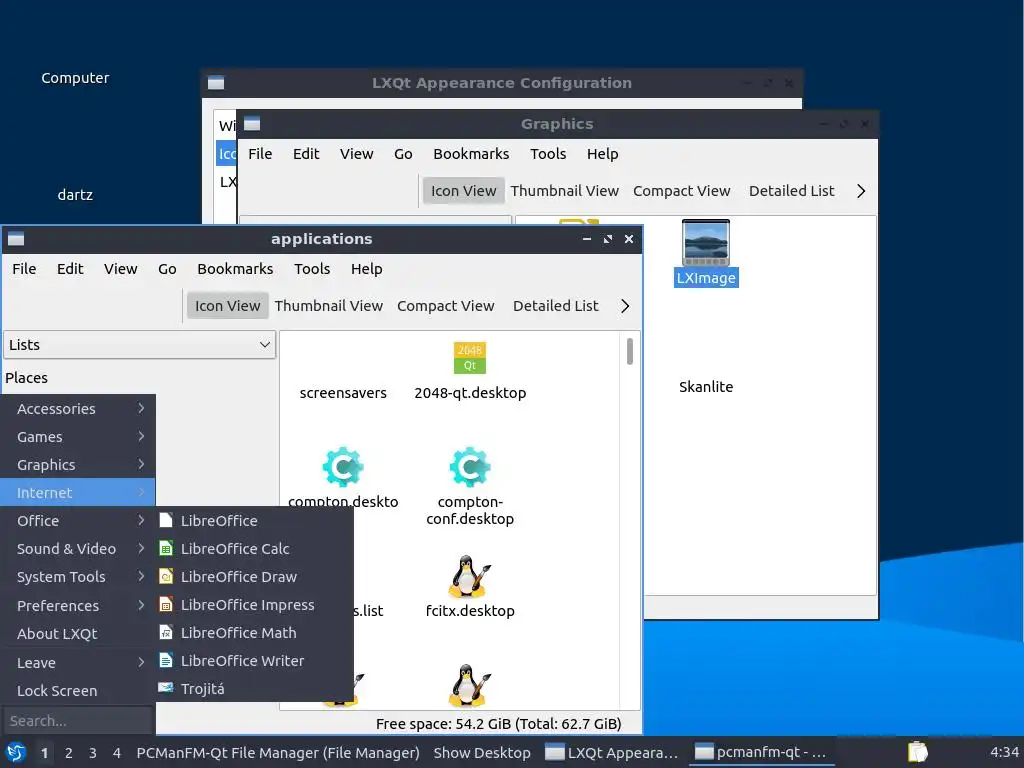Switch to virtual desktop 3
The width and height of the screenshot is (1024, 768).
tap(93, 753)
